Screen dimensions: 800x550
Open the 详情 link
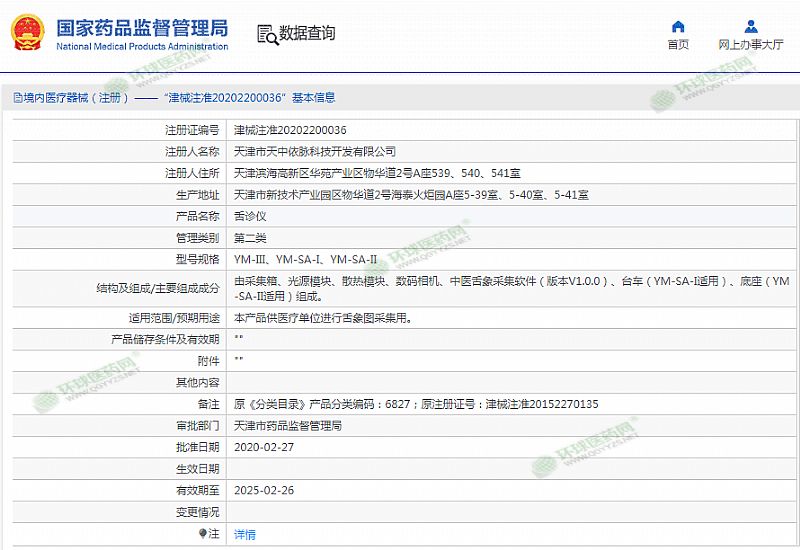tap(245, 534)
